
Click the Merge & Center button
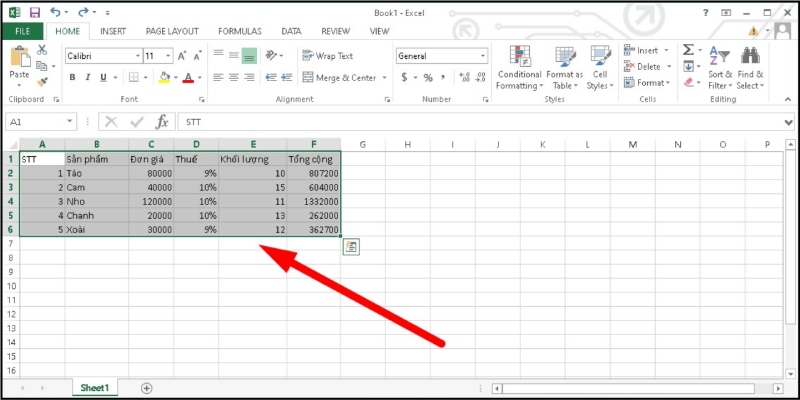pos(344,77)
